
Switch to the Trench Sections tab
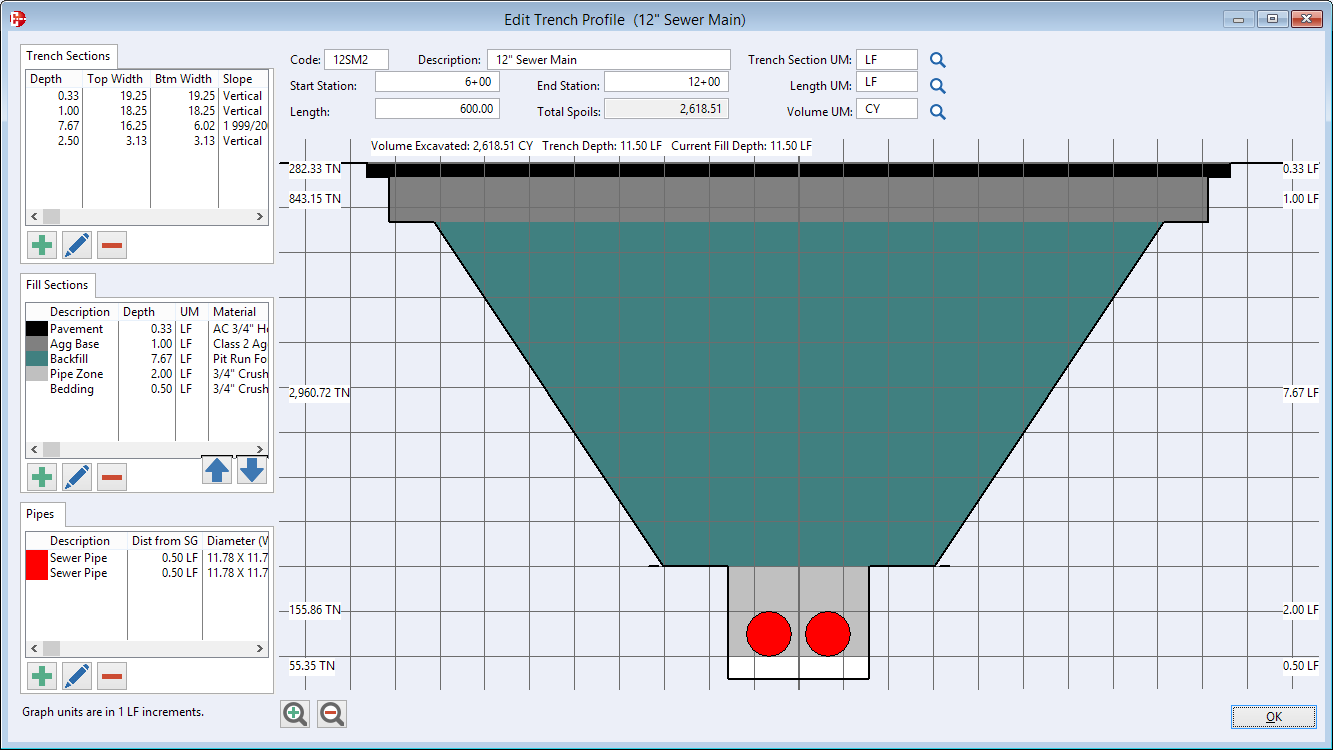tap(68, 56)
